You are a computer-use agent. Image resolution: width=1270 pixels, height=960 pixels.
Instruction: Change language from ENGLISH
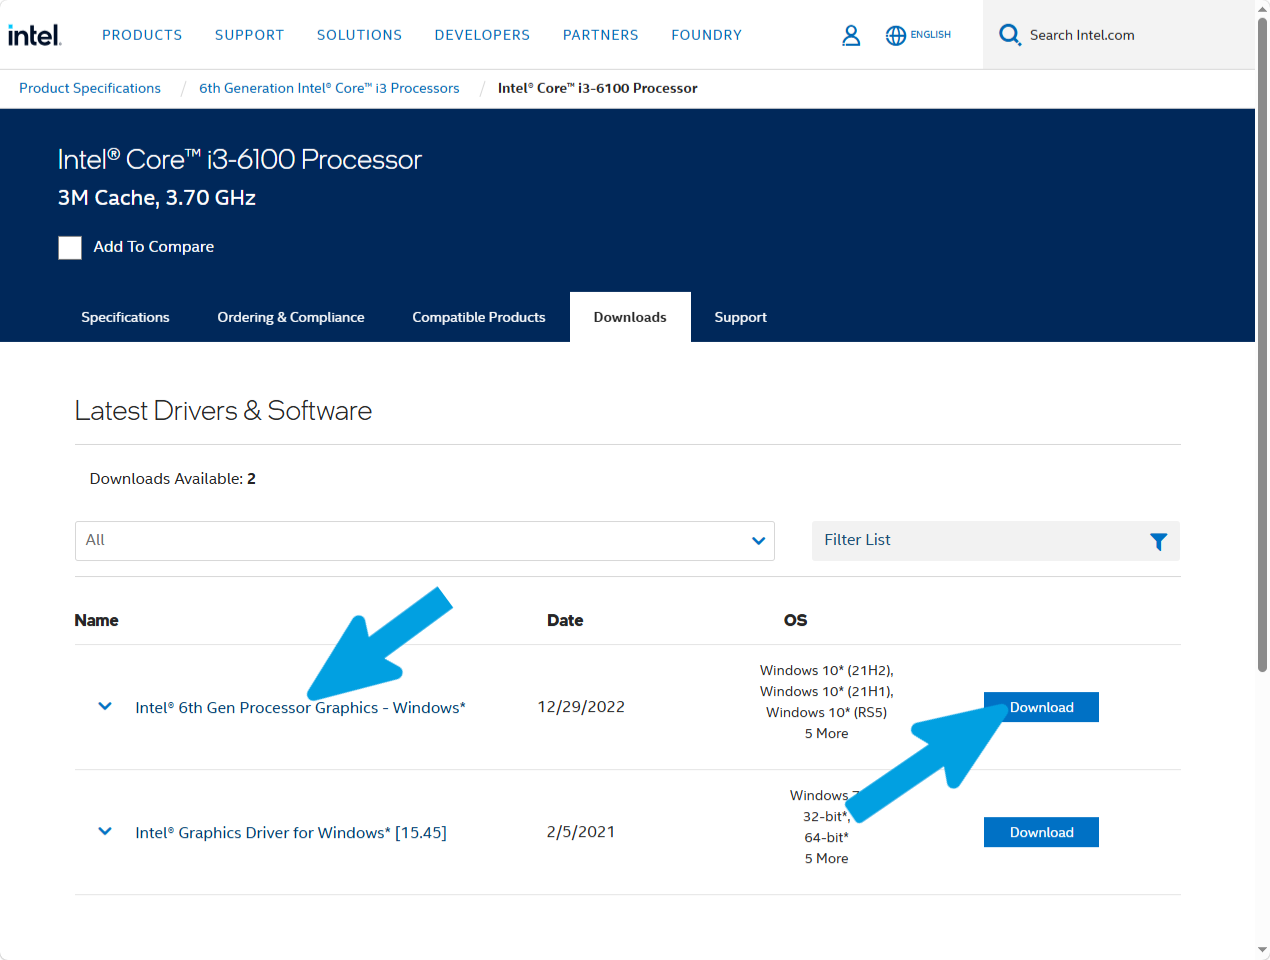tap(931, 35)
